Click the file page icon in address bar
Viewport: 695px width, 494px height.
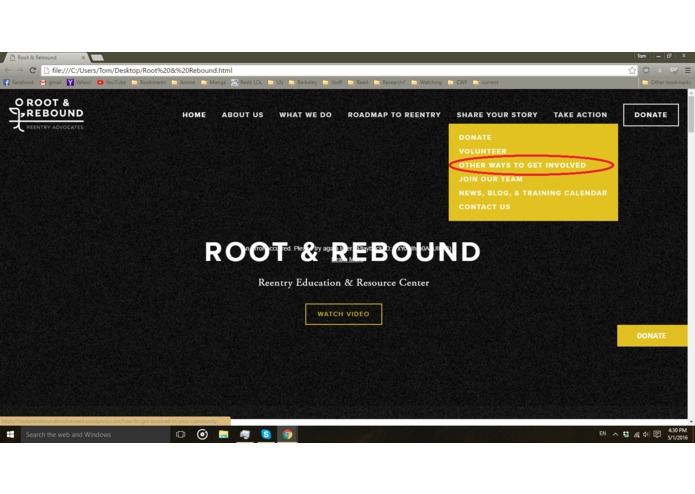point(47,70)
